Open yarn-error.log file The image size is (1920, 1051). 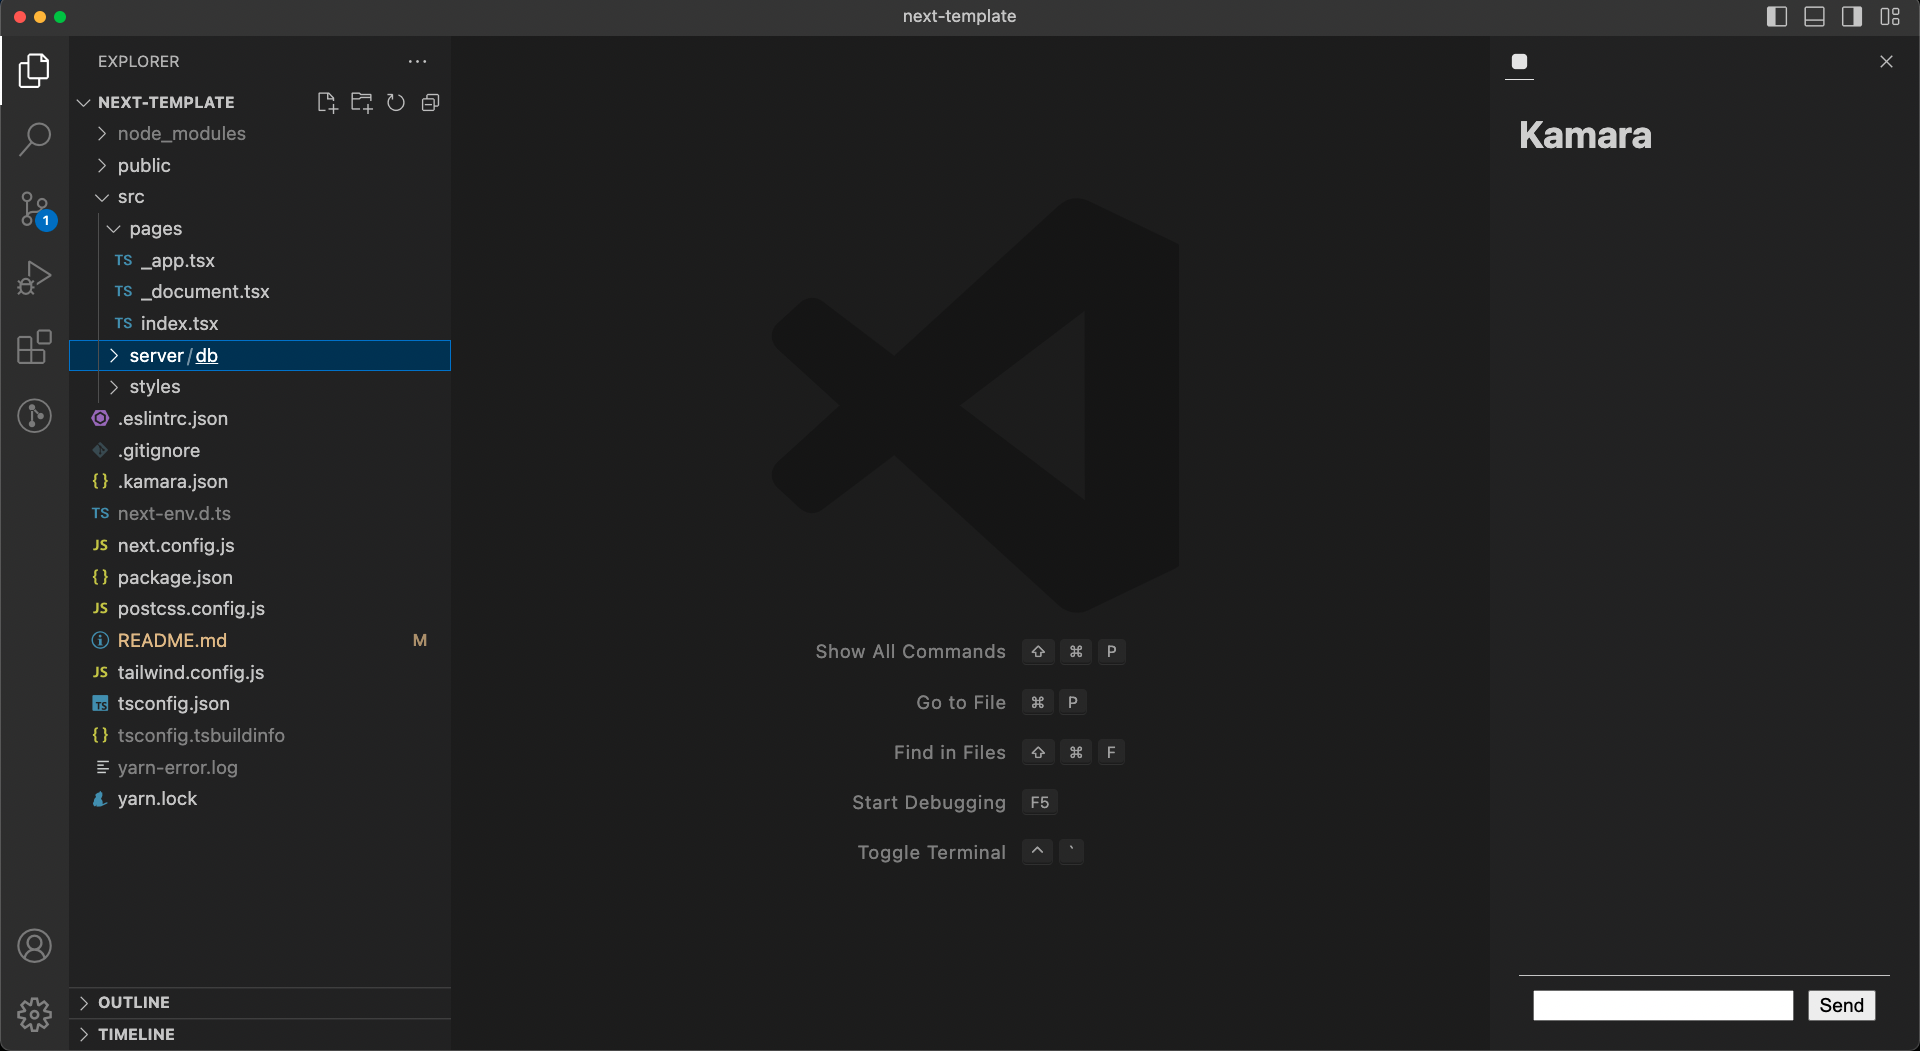point(259,767)
